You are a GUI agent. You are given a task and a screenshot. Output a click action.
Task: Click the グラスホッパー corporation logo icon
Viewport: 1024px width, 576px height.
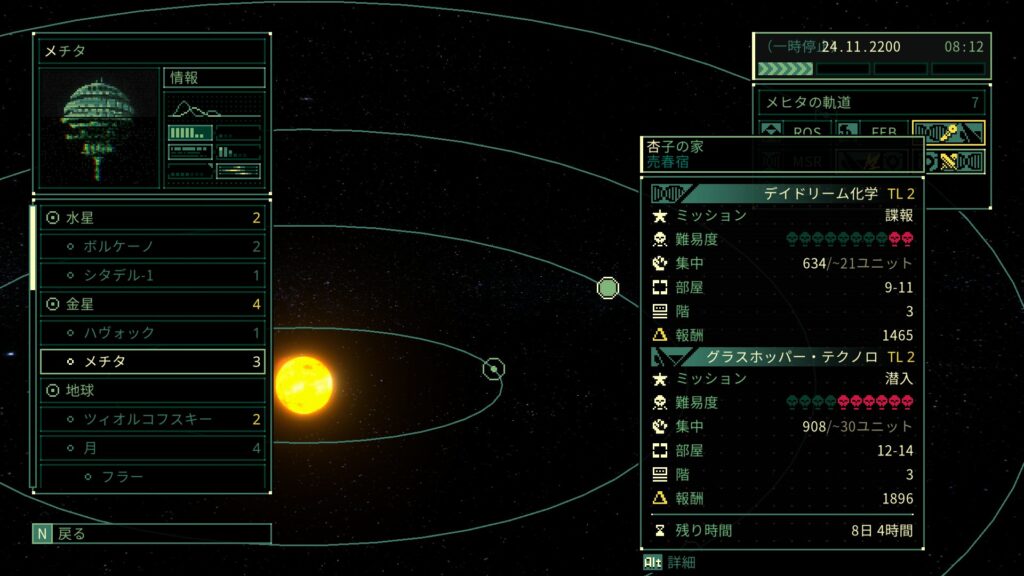coord(671,357)
